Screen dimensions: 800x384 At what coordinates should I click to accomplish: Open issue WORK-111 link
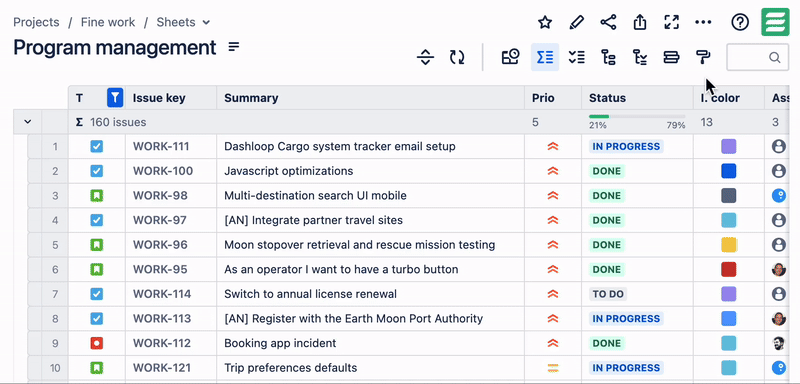click(x=161, y=146)
